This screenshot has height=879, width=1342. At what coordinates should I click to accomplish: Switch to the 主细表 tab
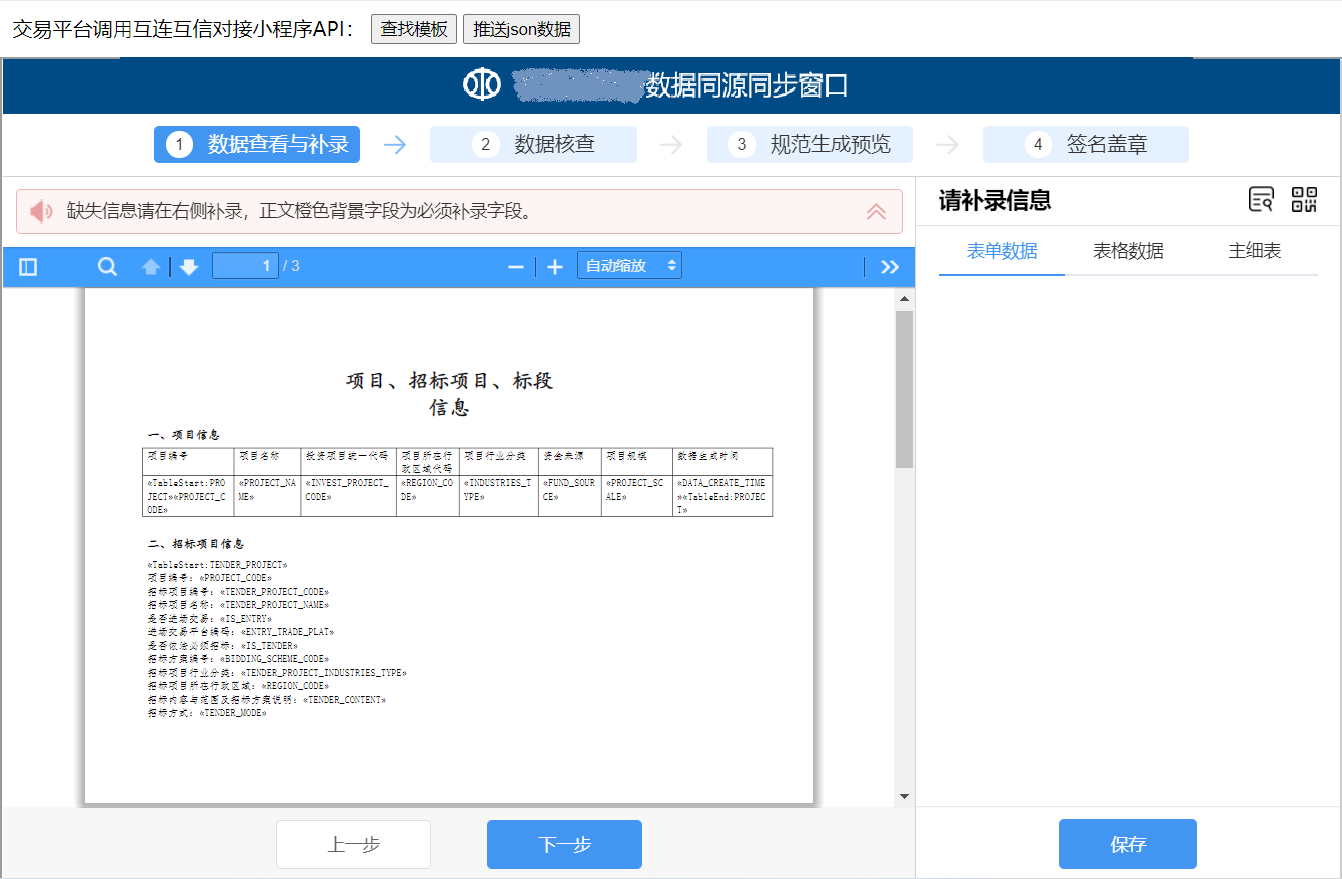[1254, 251]
